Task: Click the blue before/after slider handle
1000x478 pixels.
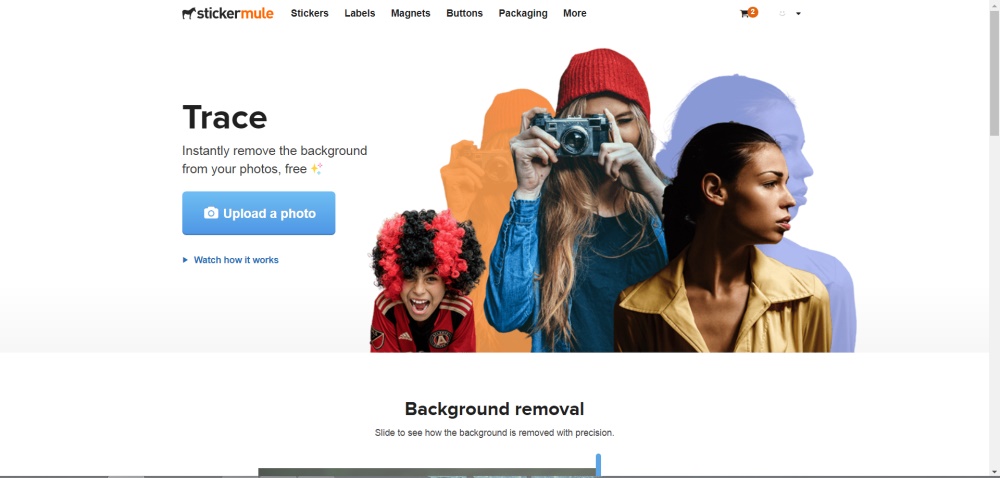Action: point(598,465)
